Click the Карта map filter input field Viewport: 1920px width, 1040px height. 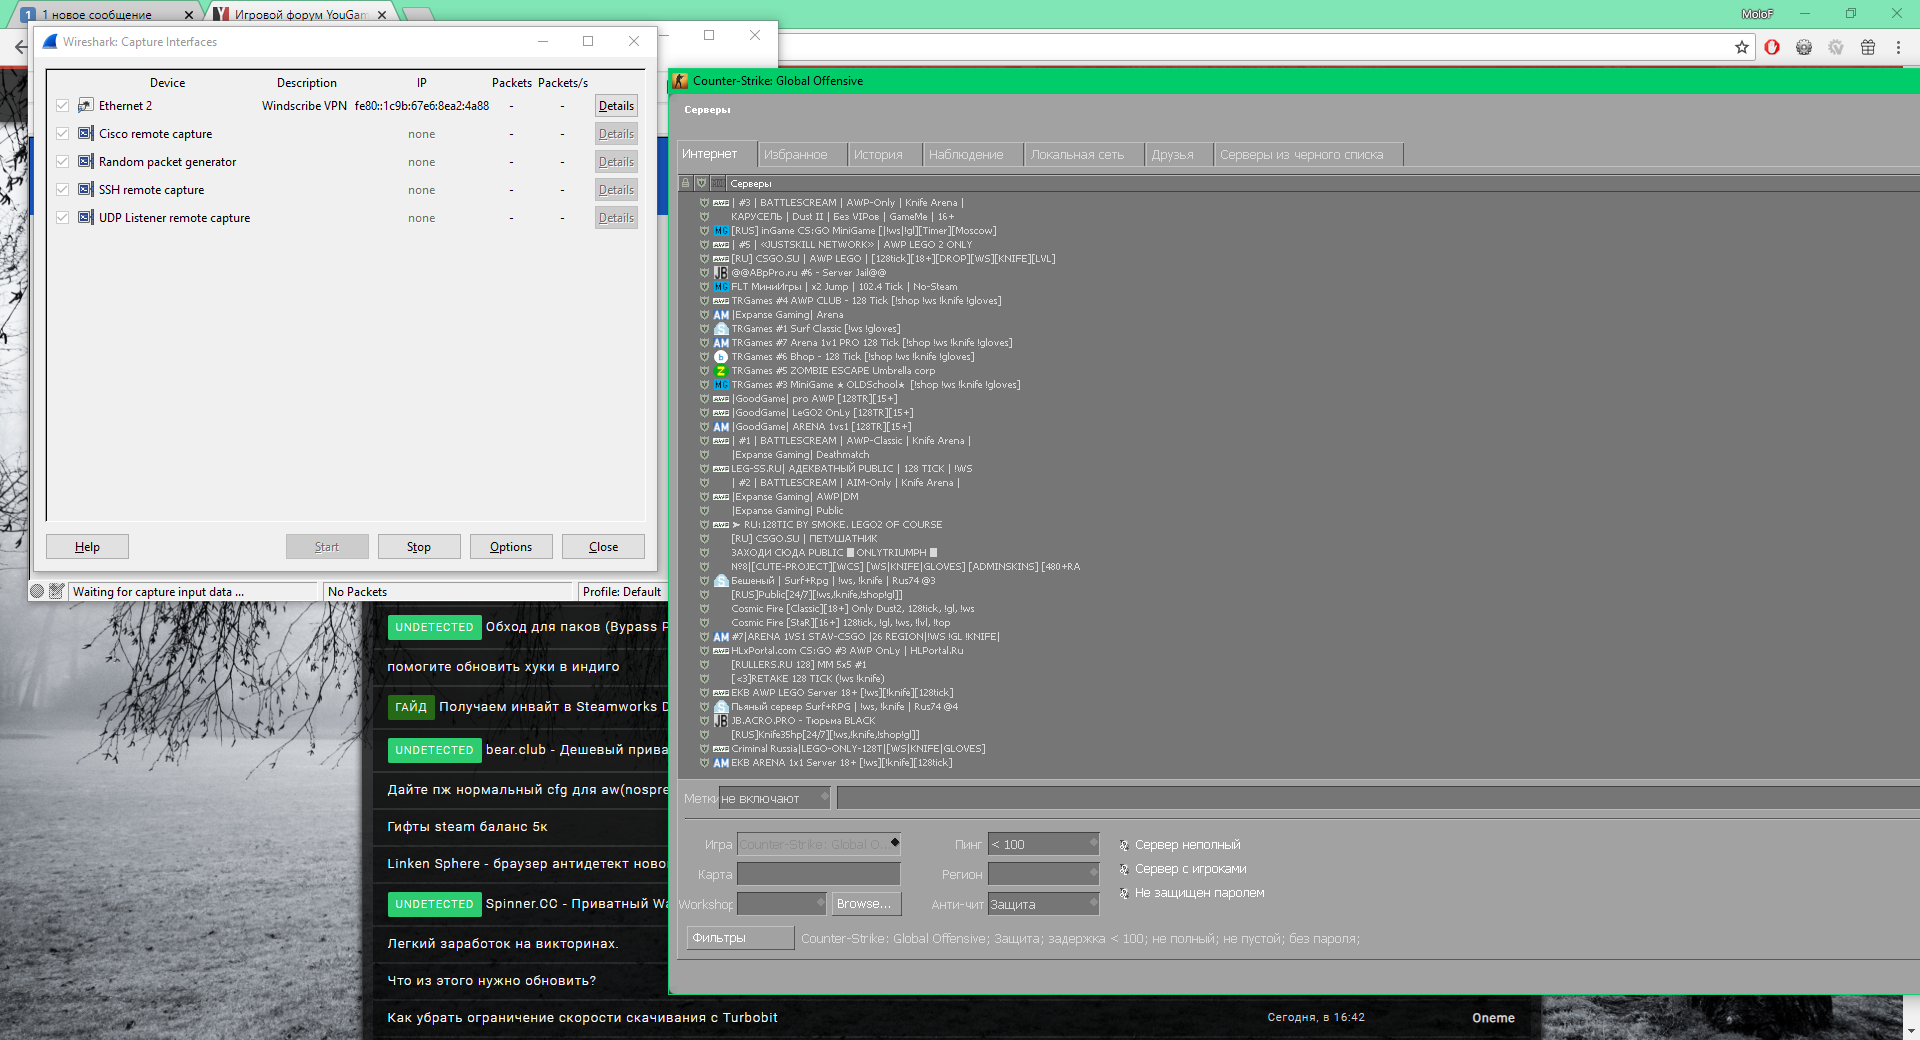(x=818, y=875)
